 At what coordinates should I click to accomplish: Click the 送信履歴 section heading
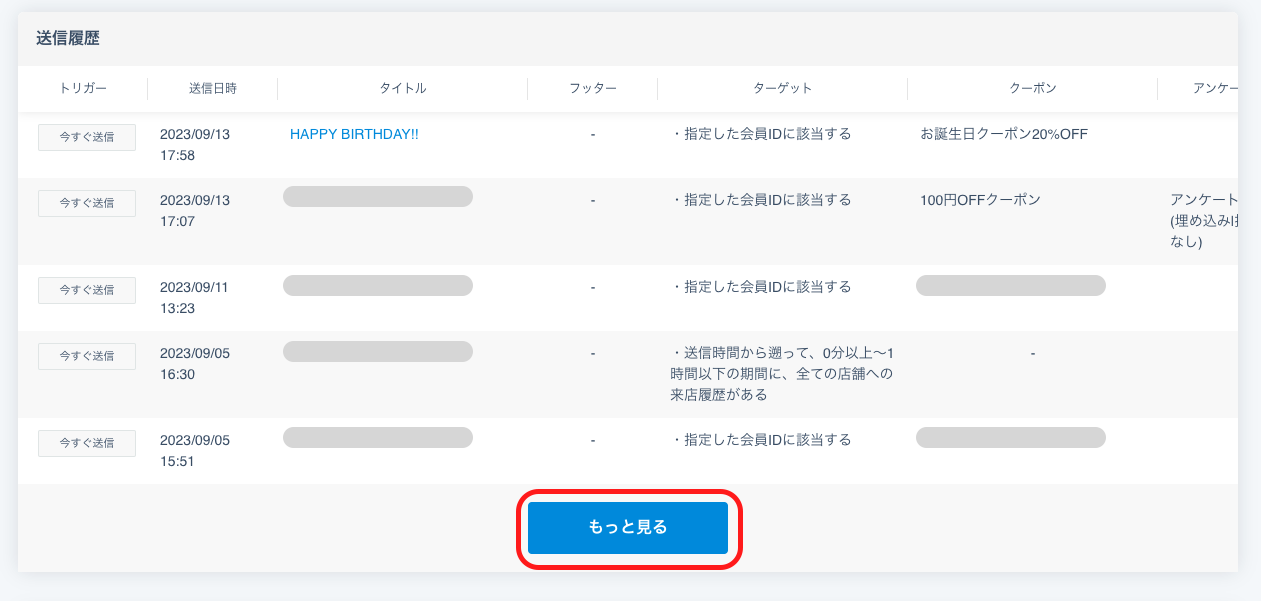point(68,39)
